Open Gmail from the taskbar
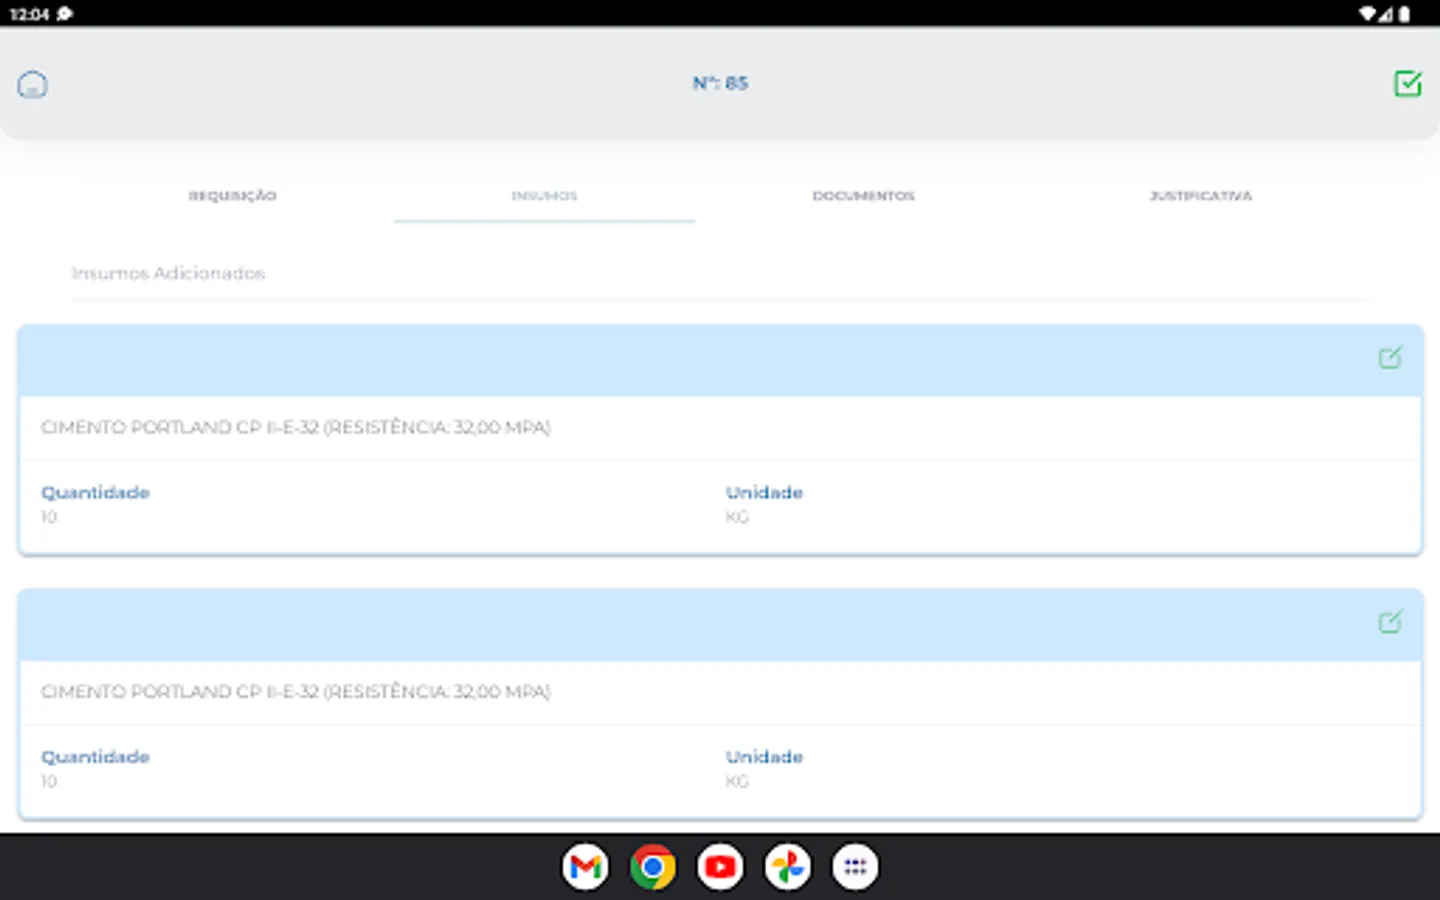The image size is (1440, 900). (585, 867)
